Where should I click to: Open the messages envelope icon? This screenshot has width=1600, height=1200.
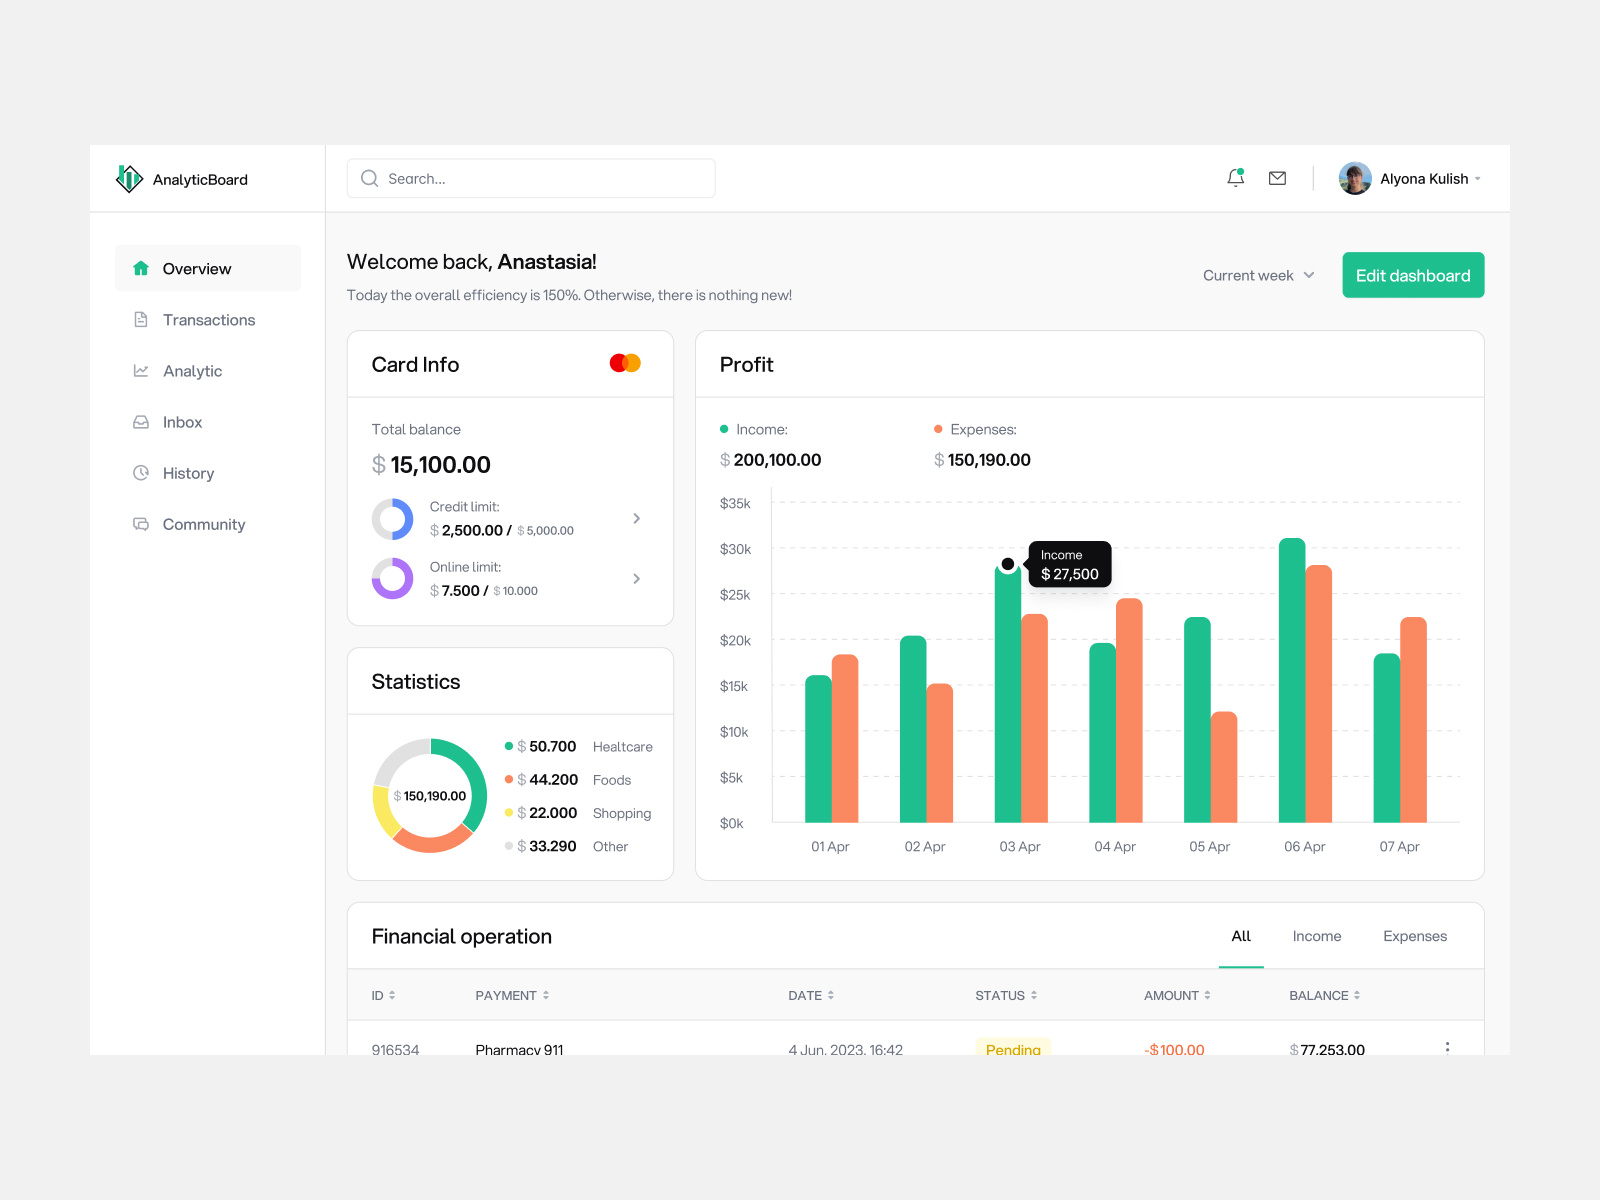pyautogui.click(x=1277, y=177)
